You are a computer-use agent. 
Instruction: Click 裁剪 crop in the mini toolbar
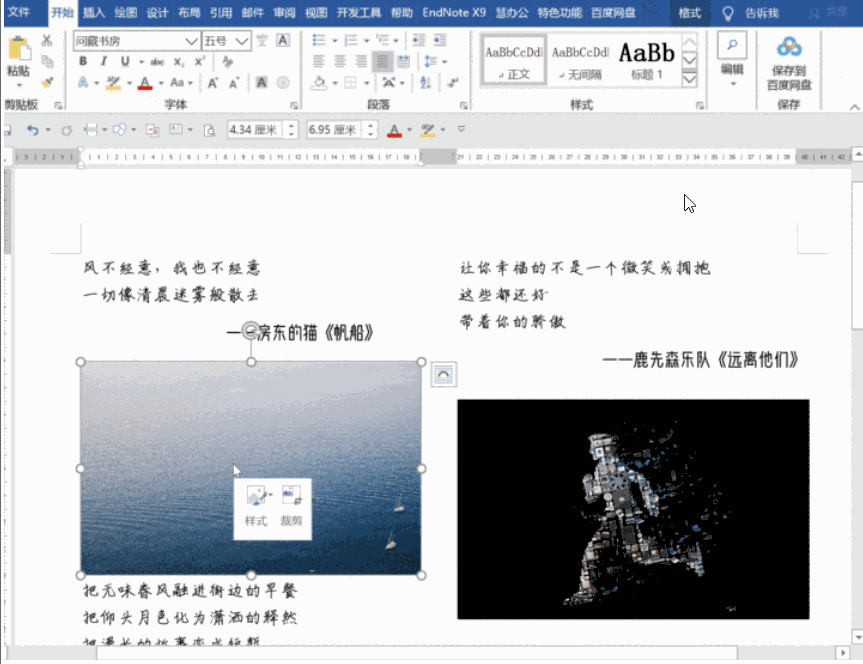coord(291,507)
